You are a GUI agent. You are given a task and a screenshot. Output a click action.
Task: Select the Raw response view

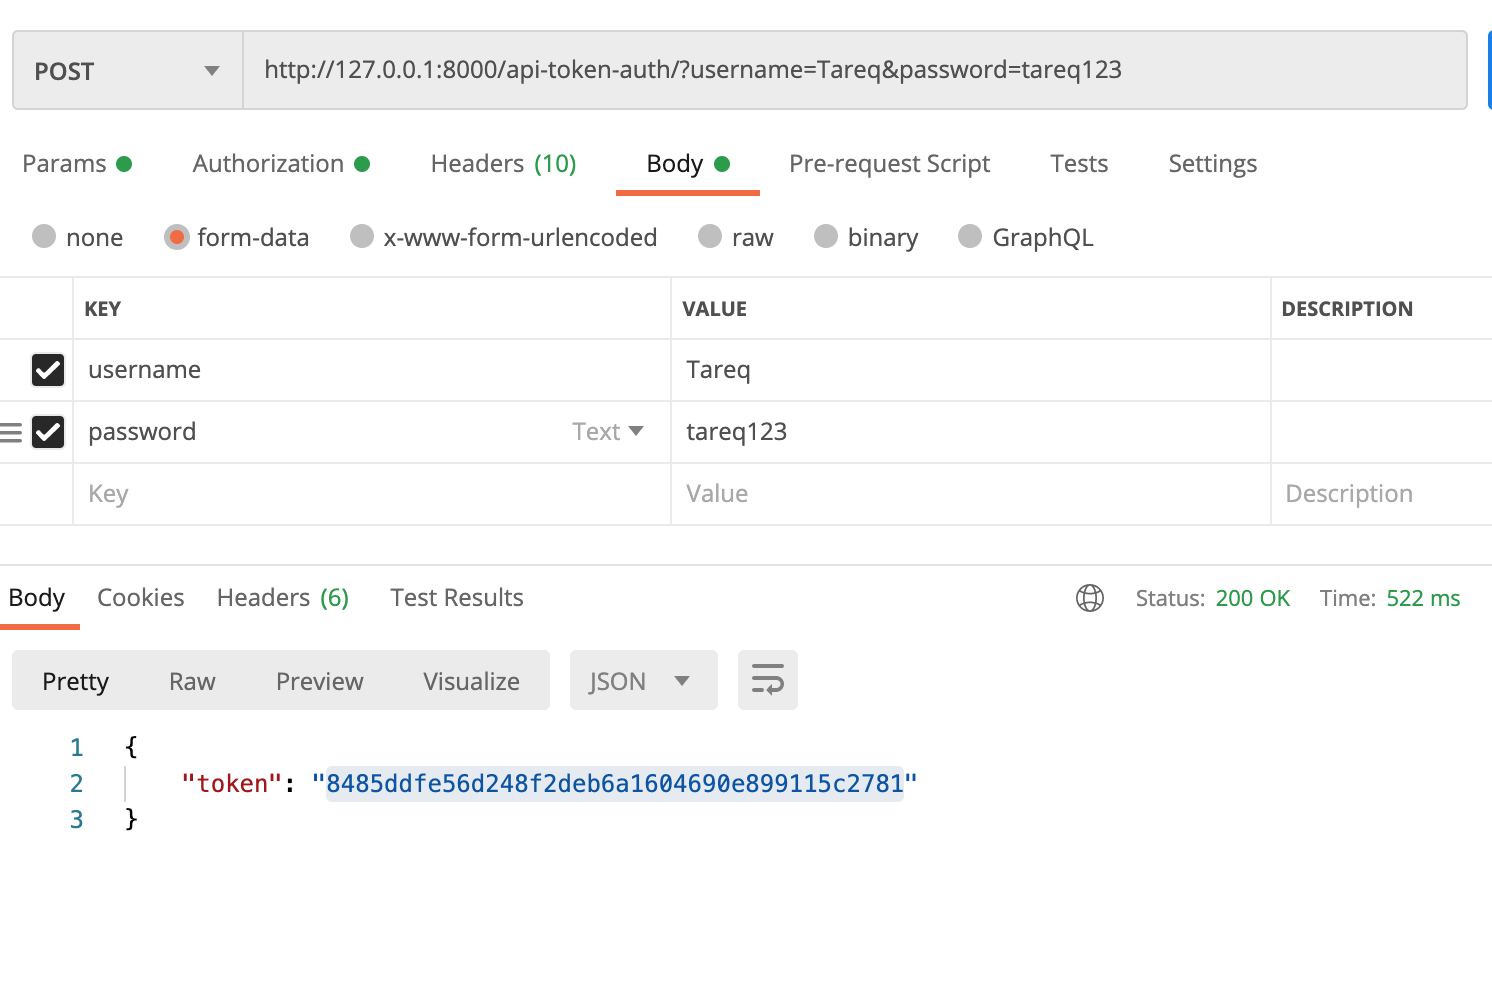[192, 681]
